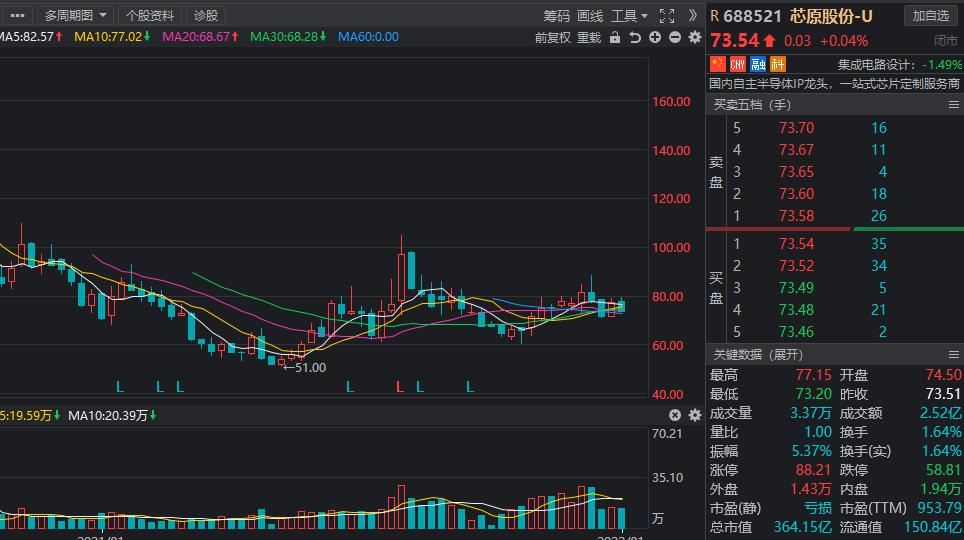Switch to 诊股 tab
Screen dimensions: 964x540
tap(206, 15)
